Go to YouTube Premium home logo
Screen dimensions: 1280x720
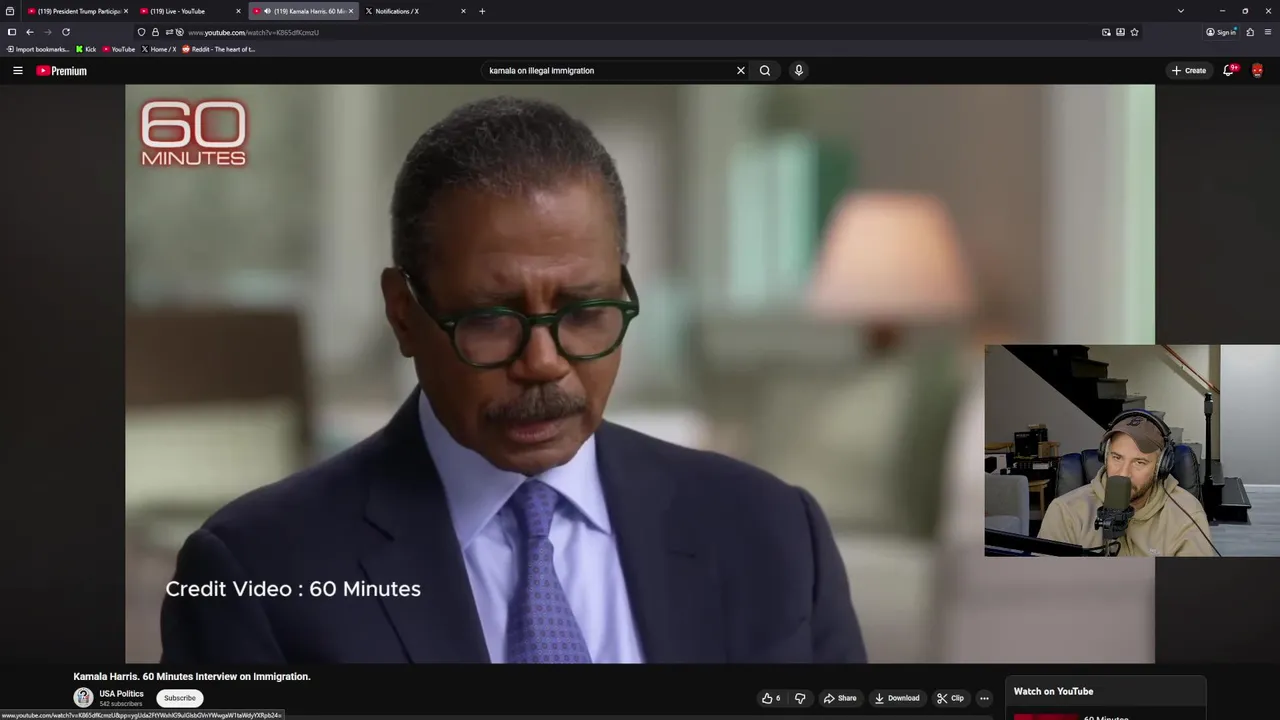[62, 71]
